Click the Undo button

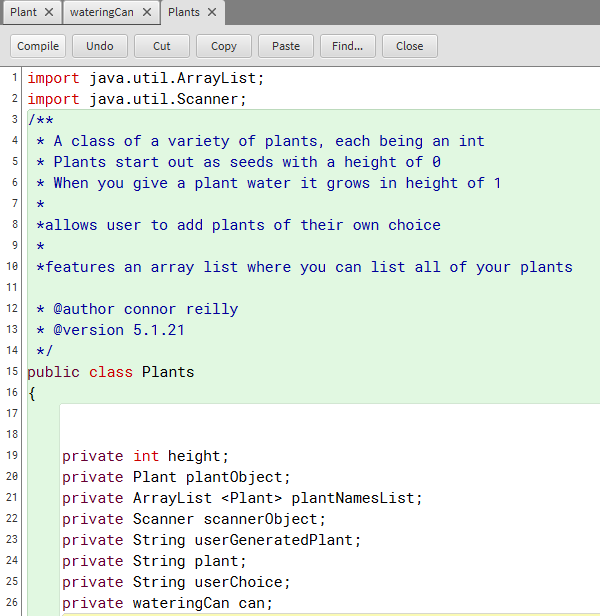click(100, 46)
